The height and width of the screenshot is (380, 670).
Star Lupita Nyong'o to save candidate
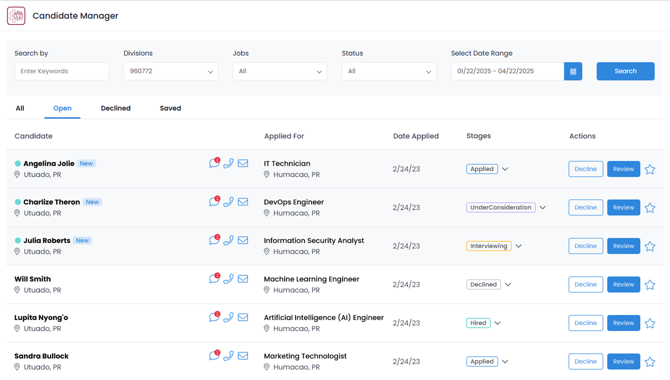coord(650,323)
